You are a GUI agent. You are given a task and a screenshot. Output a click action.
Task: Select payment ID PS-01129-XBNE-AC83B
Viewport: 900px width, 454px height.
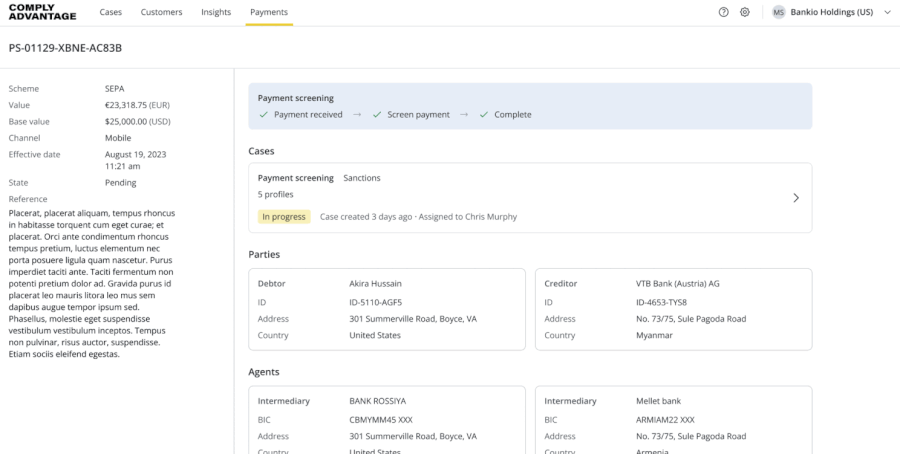coord(65,48)
